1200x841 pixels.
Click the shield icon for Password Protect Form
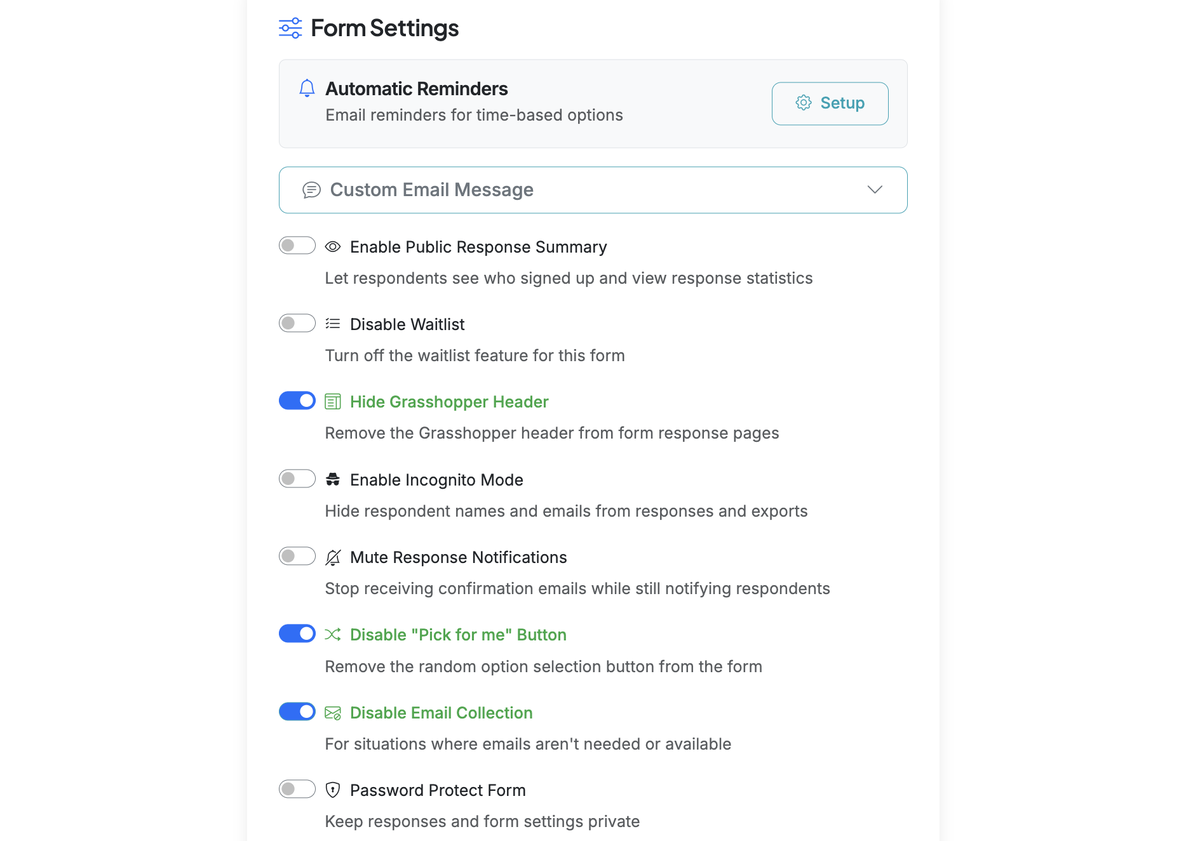pos(332,789)
